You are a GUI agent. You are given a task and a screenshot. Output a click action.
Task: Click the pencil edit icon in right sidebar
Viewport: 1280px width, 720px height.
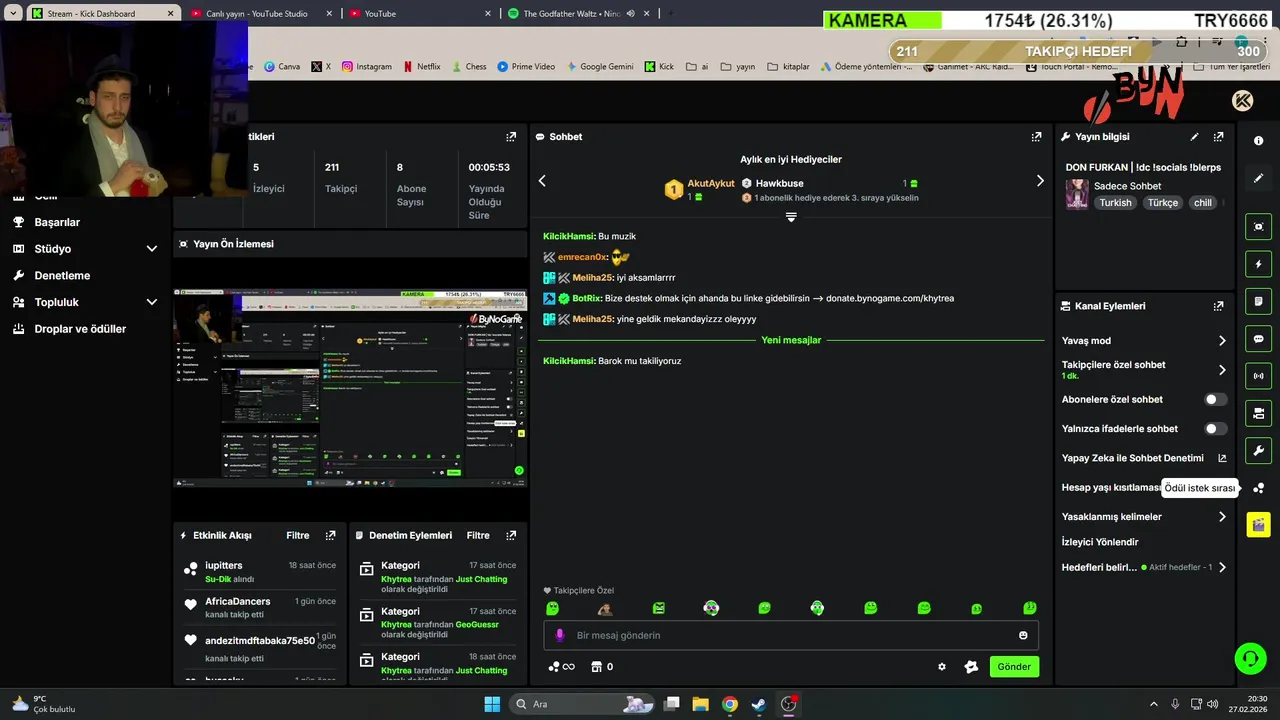point(1258,178)
